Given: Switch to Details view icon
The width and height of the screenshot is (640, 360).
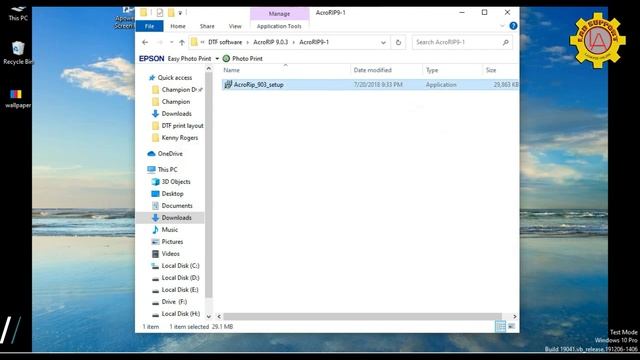Looking at the screenshot, I should coord(500,326).
